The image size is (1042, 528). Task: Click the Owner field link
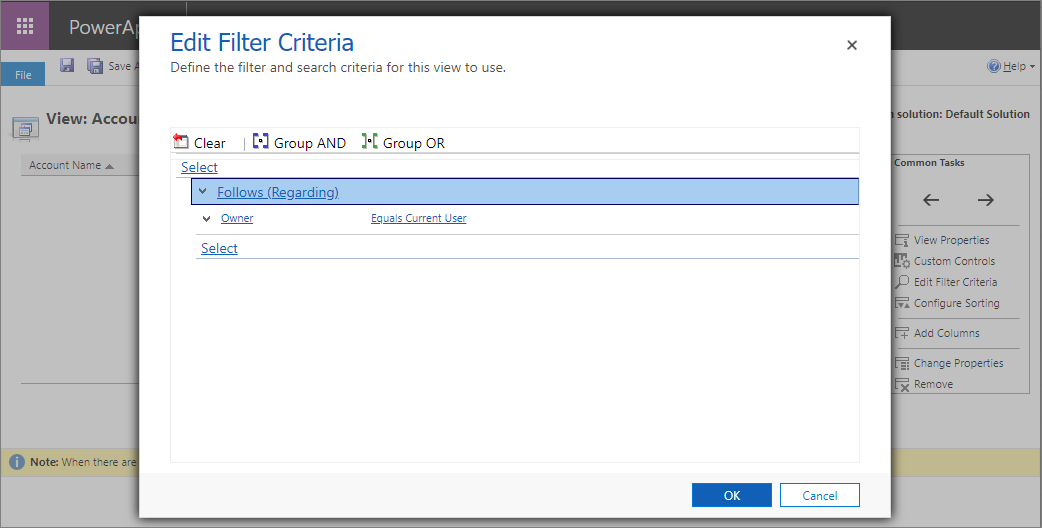click(237, 218)
